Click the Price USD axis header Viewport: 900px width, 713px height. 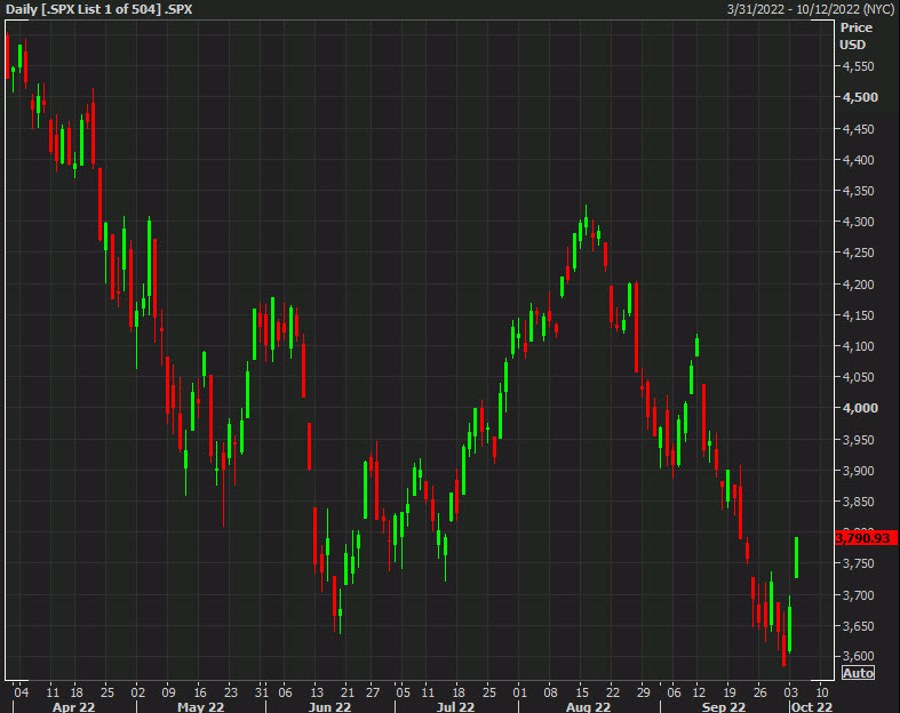853,37
